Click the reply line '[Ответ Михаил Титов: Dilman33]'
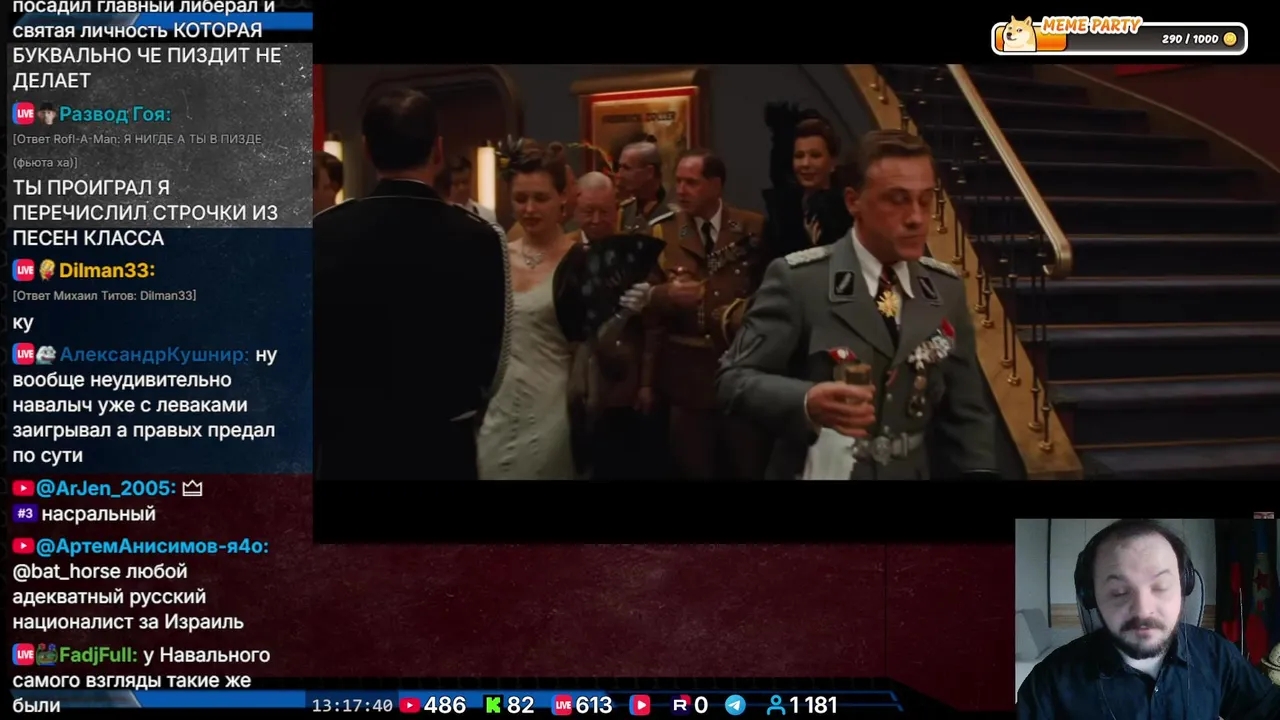Image resolution: width=1280 pixels, height=720 pixels. point(104,296)
